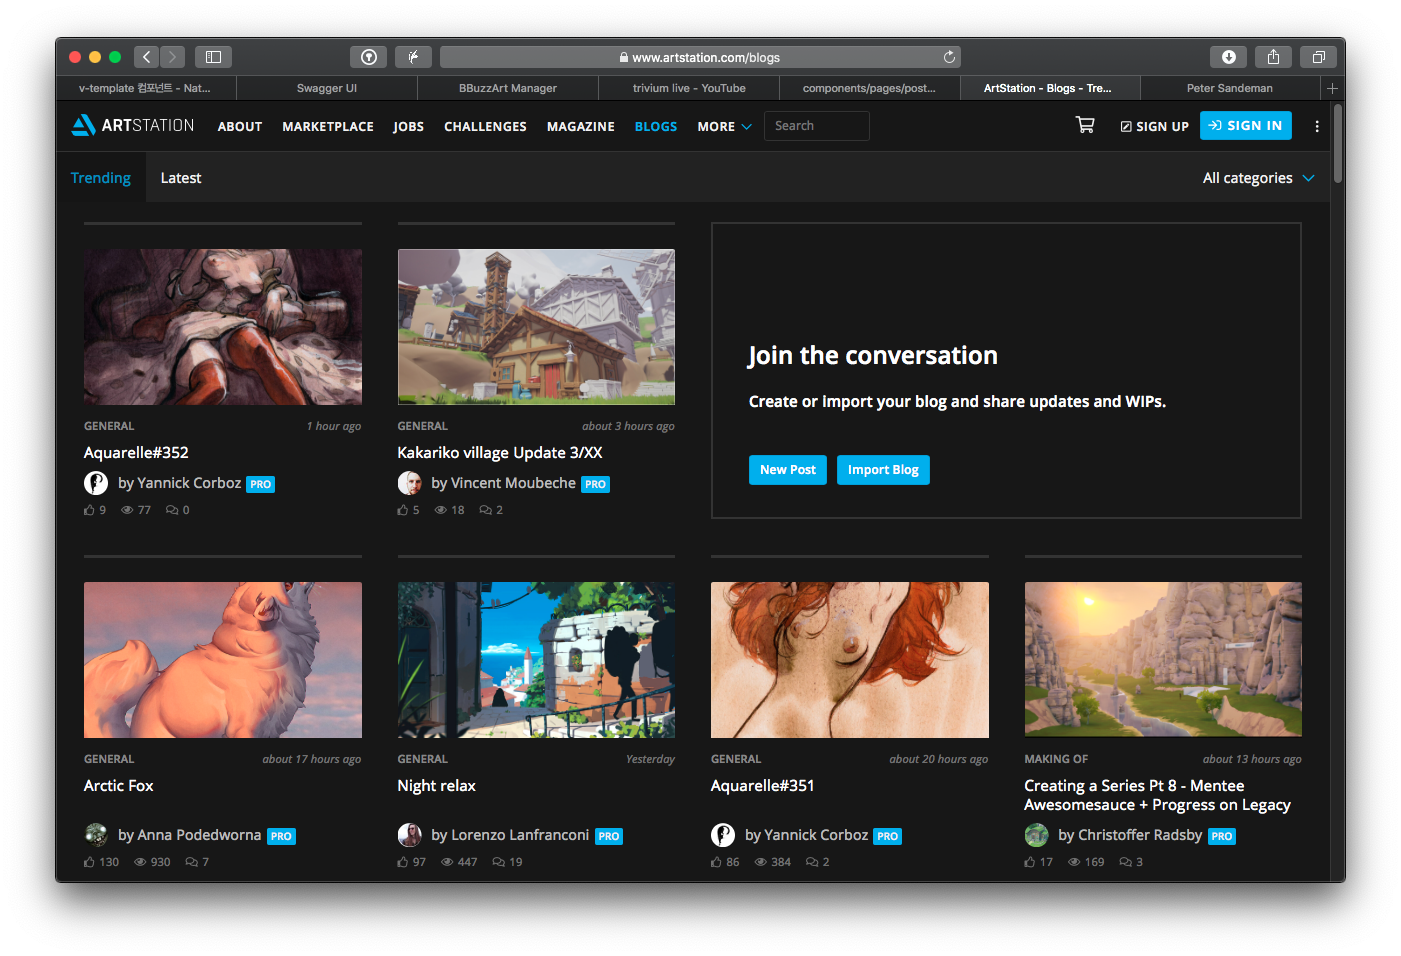Click Christoffer Radsby's avatar
Viewport: 1401px width, 956px height.
pyautogui.click(x=1036, y=835)
